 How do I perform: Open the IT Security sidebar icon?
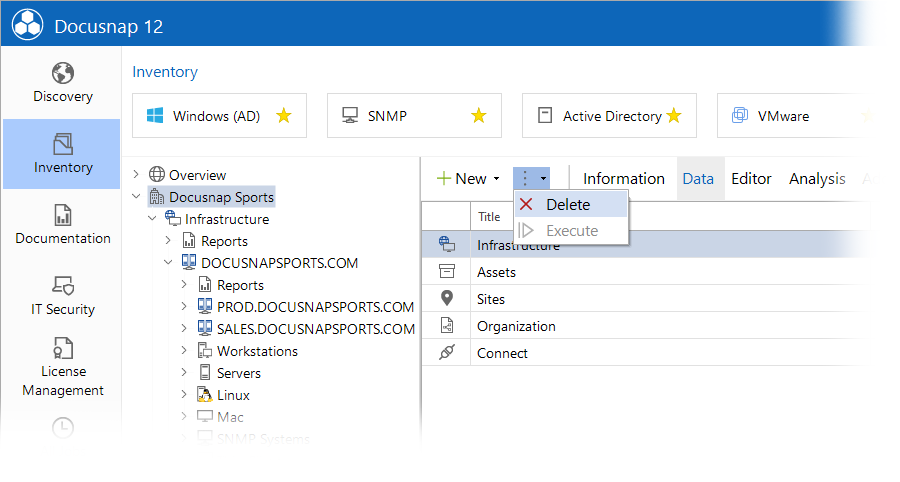click(63, 285)
